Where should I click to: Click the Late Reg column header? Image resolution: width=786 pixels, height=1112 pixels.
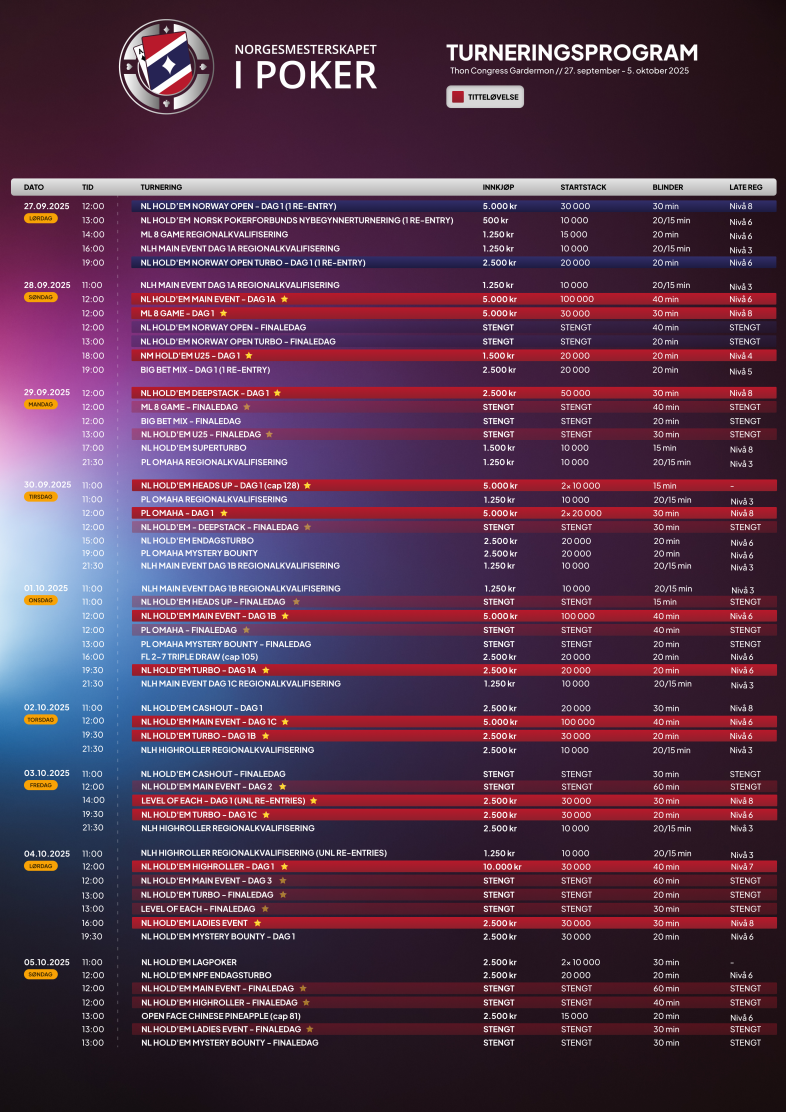click(x=746, y=187)
